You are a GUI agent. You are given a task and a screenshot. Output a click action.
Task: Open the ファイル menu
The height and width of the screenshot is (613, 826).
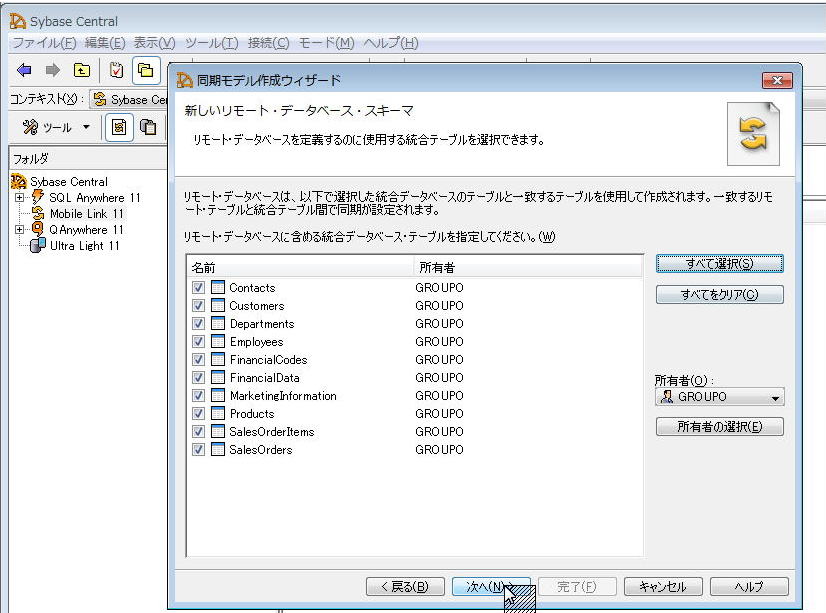coord(44,43)
